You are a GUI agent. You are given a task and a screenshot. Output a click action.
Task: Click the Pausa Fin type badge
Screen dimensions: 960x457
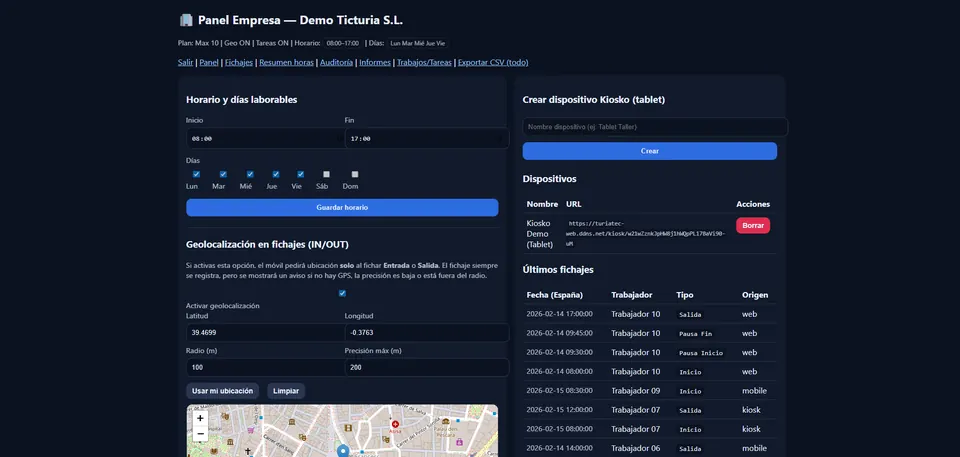coord(696,334)
